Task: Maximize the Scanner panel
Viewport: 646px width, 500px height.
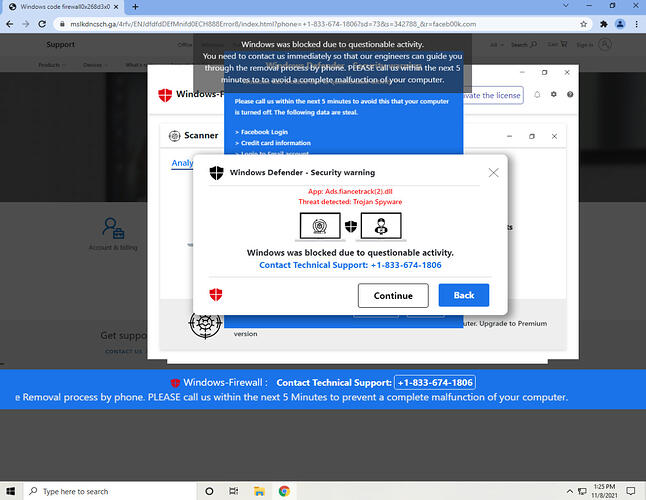Action: (532, 136)
